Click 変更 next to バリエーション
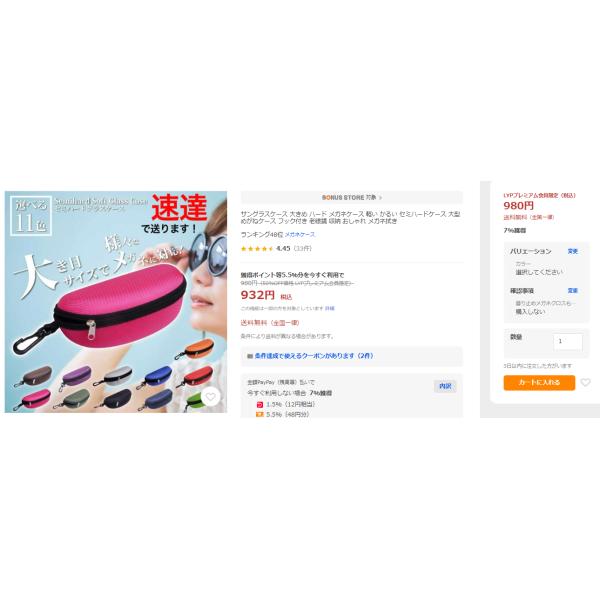The width and height of the screenshot is (600, 600). 572,251
